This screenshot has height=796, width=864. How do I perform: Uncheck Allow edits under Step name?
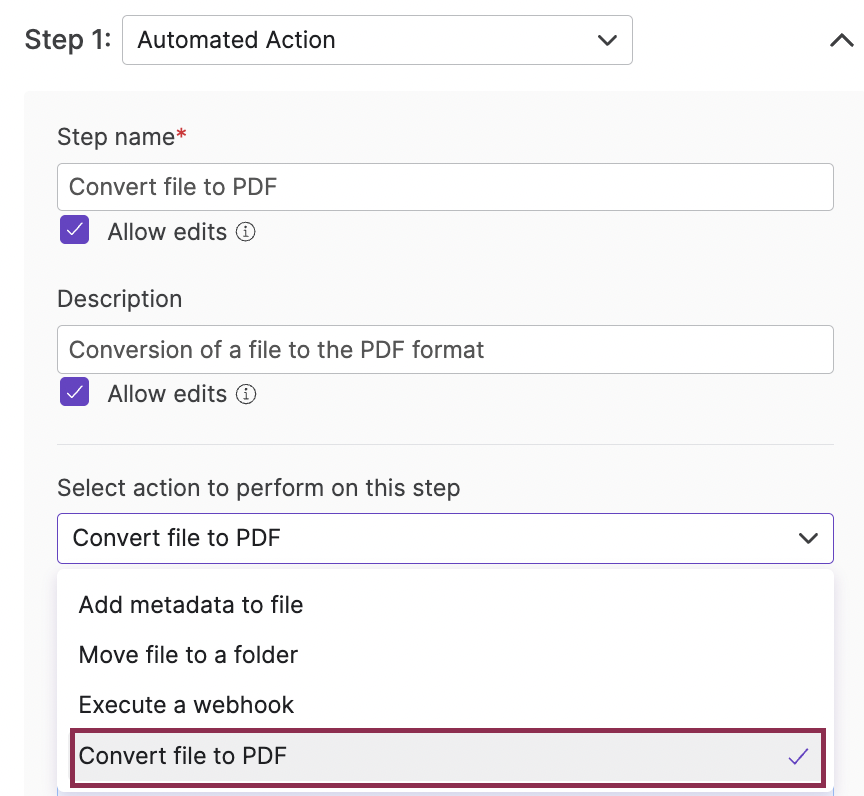click(x=74, y=230)
